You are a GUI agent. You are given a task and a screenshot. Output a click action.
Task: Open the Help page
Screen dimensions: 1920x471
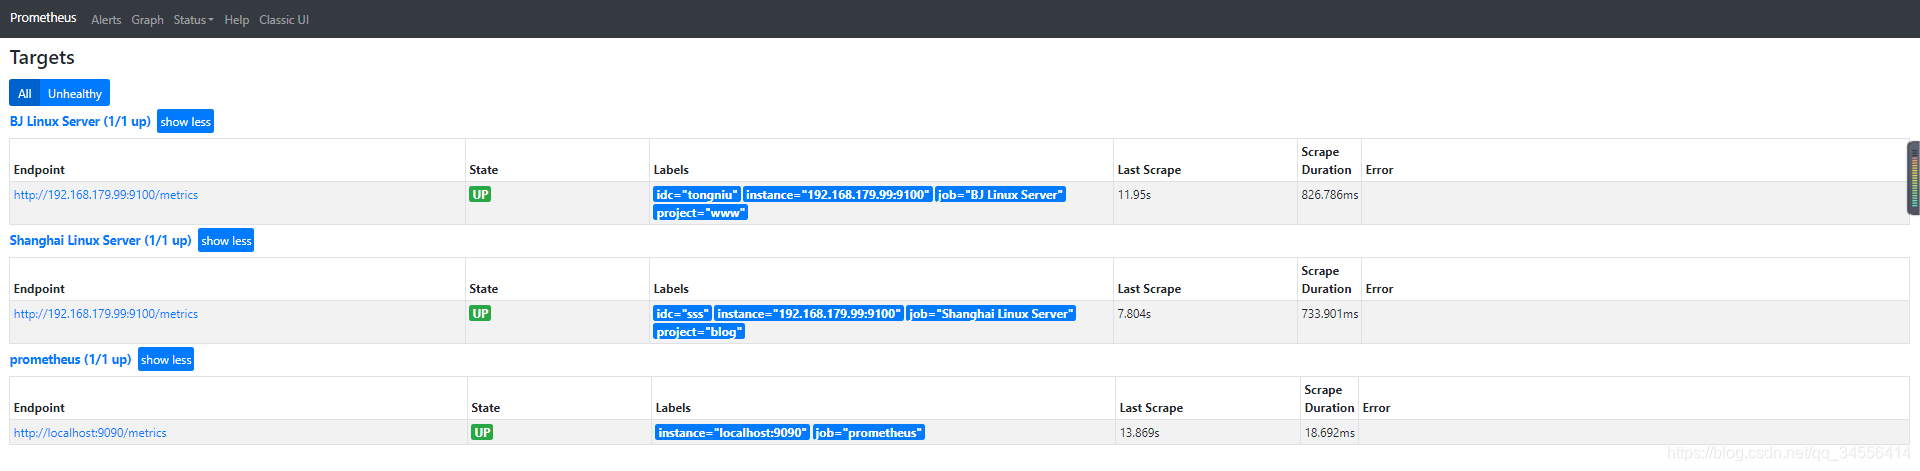[237, 20]
